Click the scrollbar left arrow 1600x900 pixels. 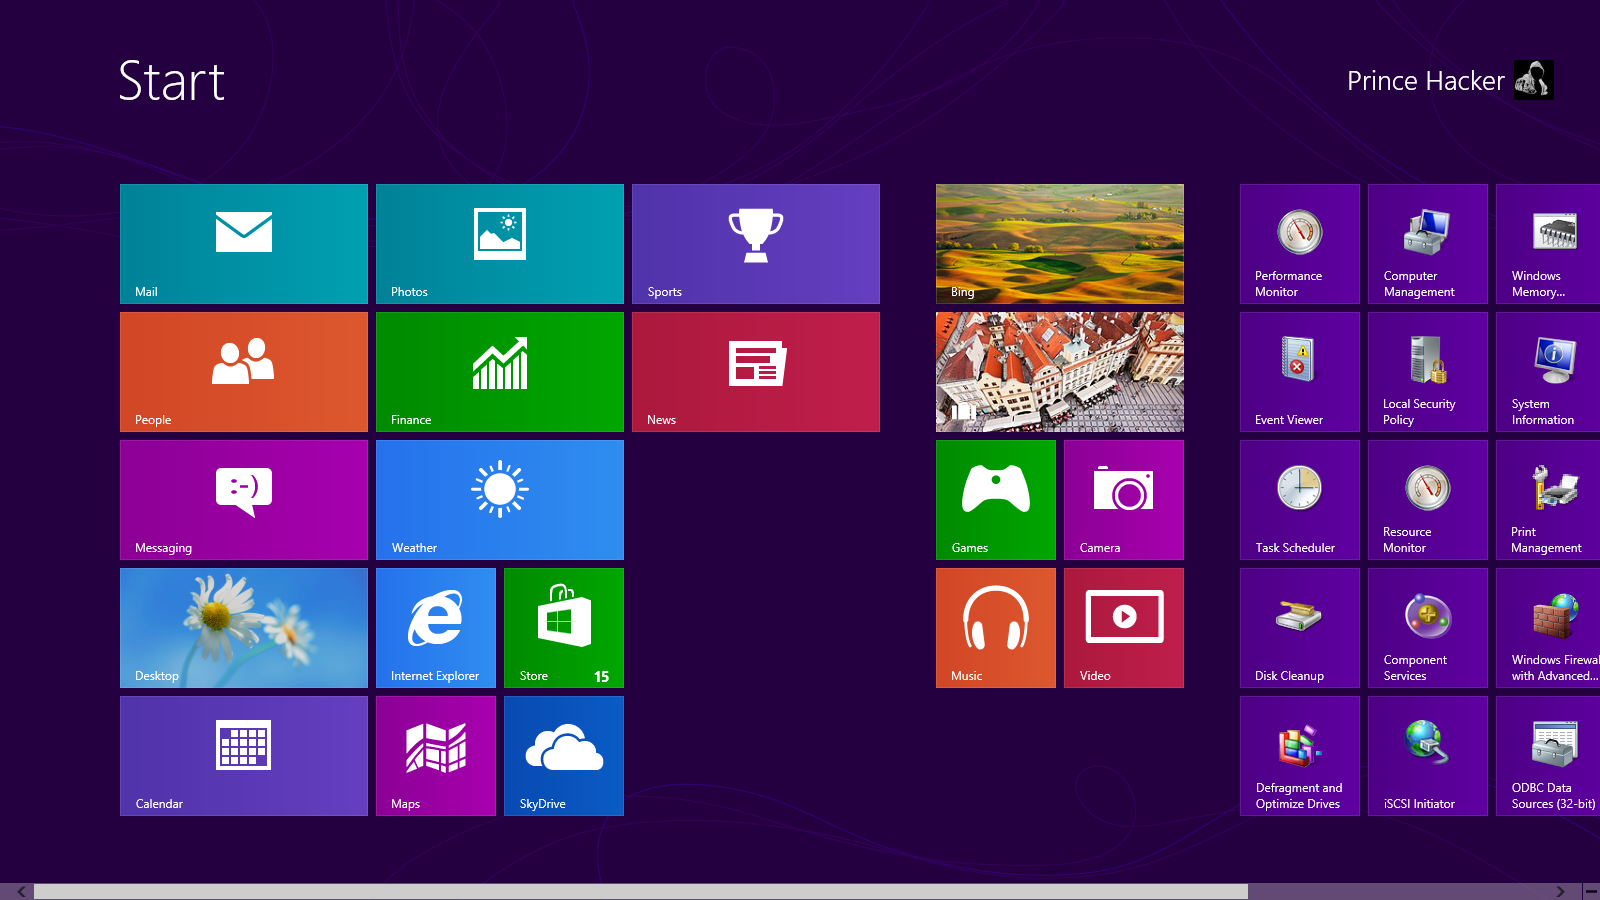click(21, 891)
